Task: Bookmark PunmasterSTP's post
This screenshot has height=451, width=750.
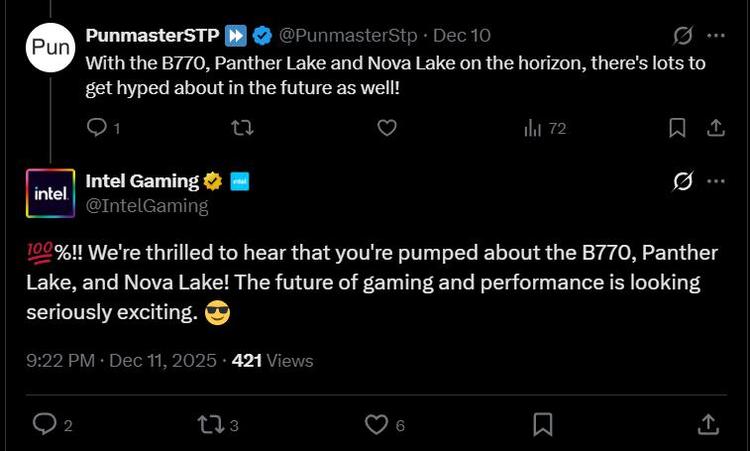Action: (677, 128)
